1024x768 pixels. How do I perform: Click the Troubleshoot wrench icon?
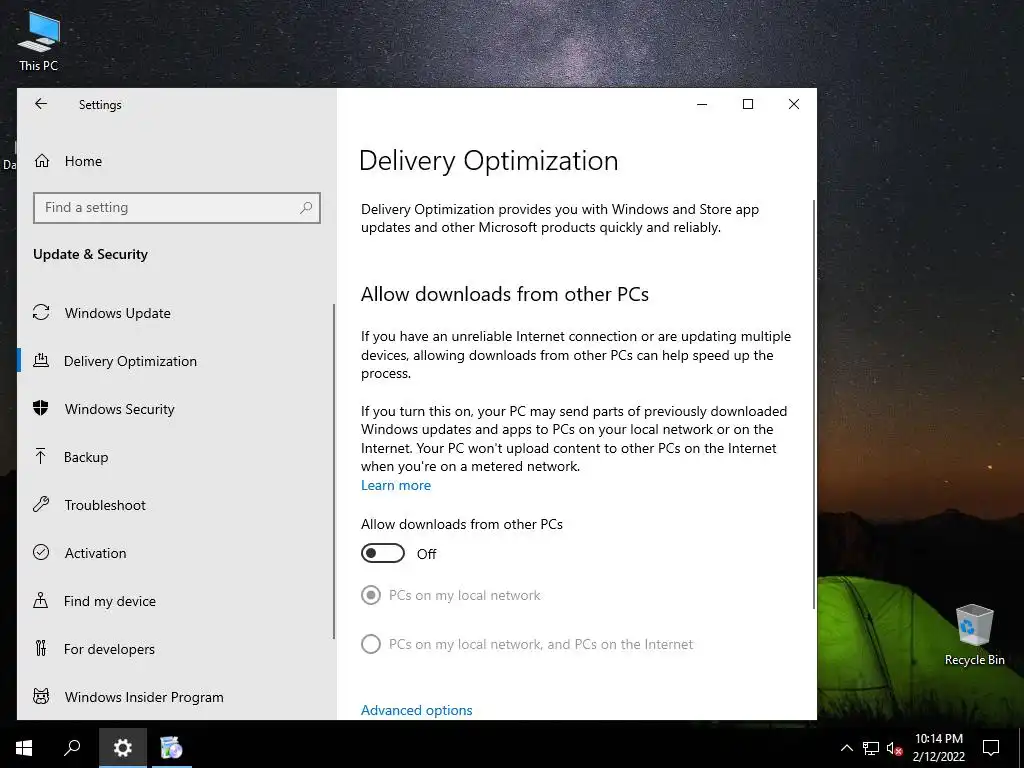coord(41,504)
